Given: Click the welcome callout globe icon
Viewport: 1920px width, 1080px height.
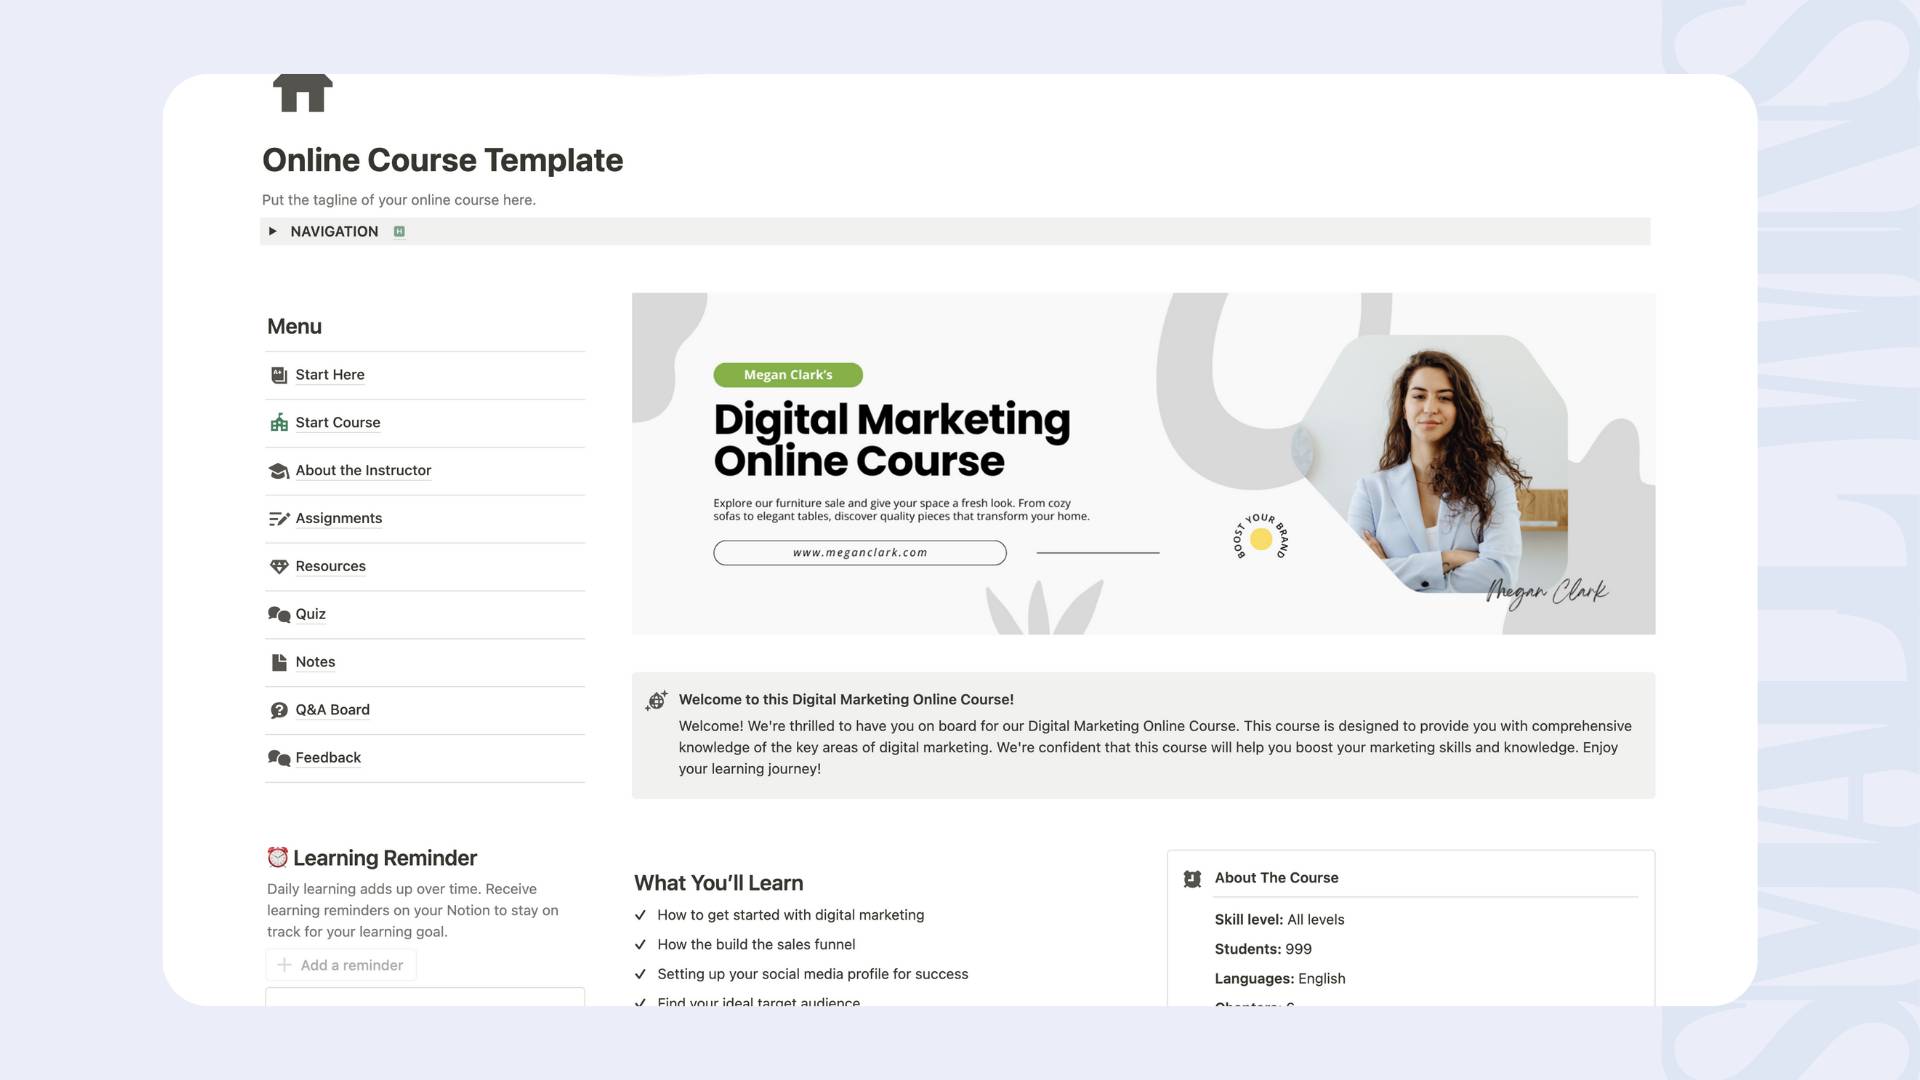Looking at the screenshot, I should 656,700.
